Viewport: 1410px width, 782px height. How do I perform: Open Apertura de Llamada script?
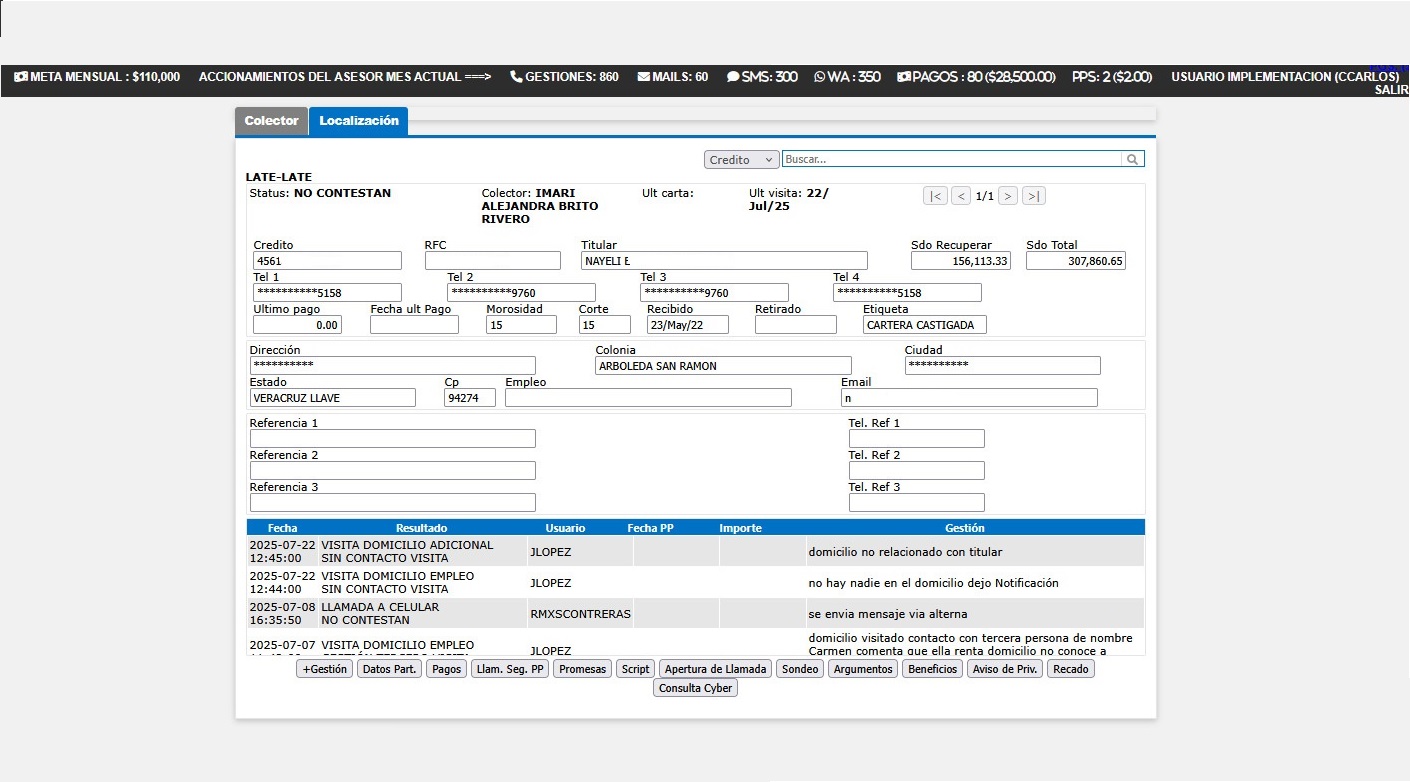coord(715,669)
